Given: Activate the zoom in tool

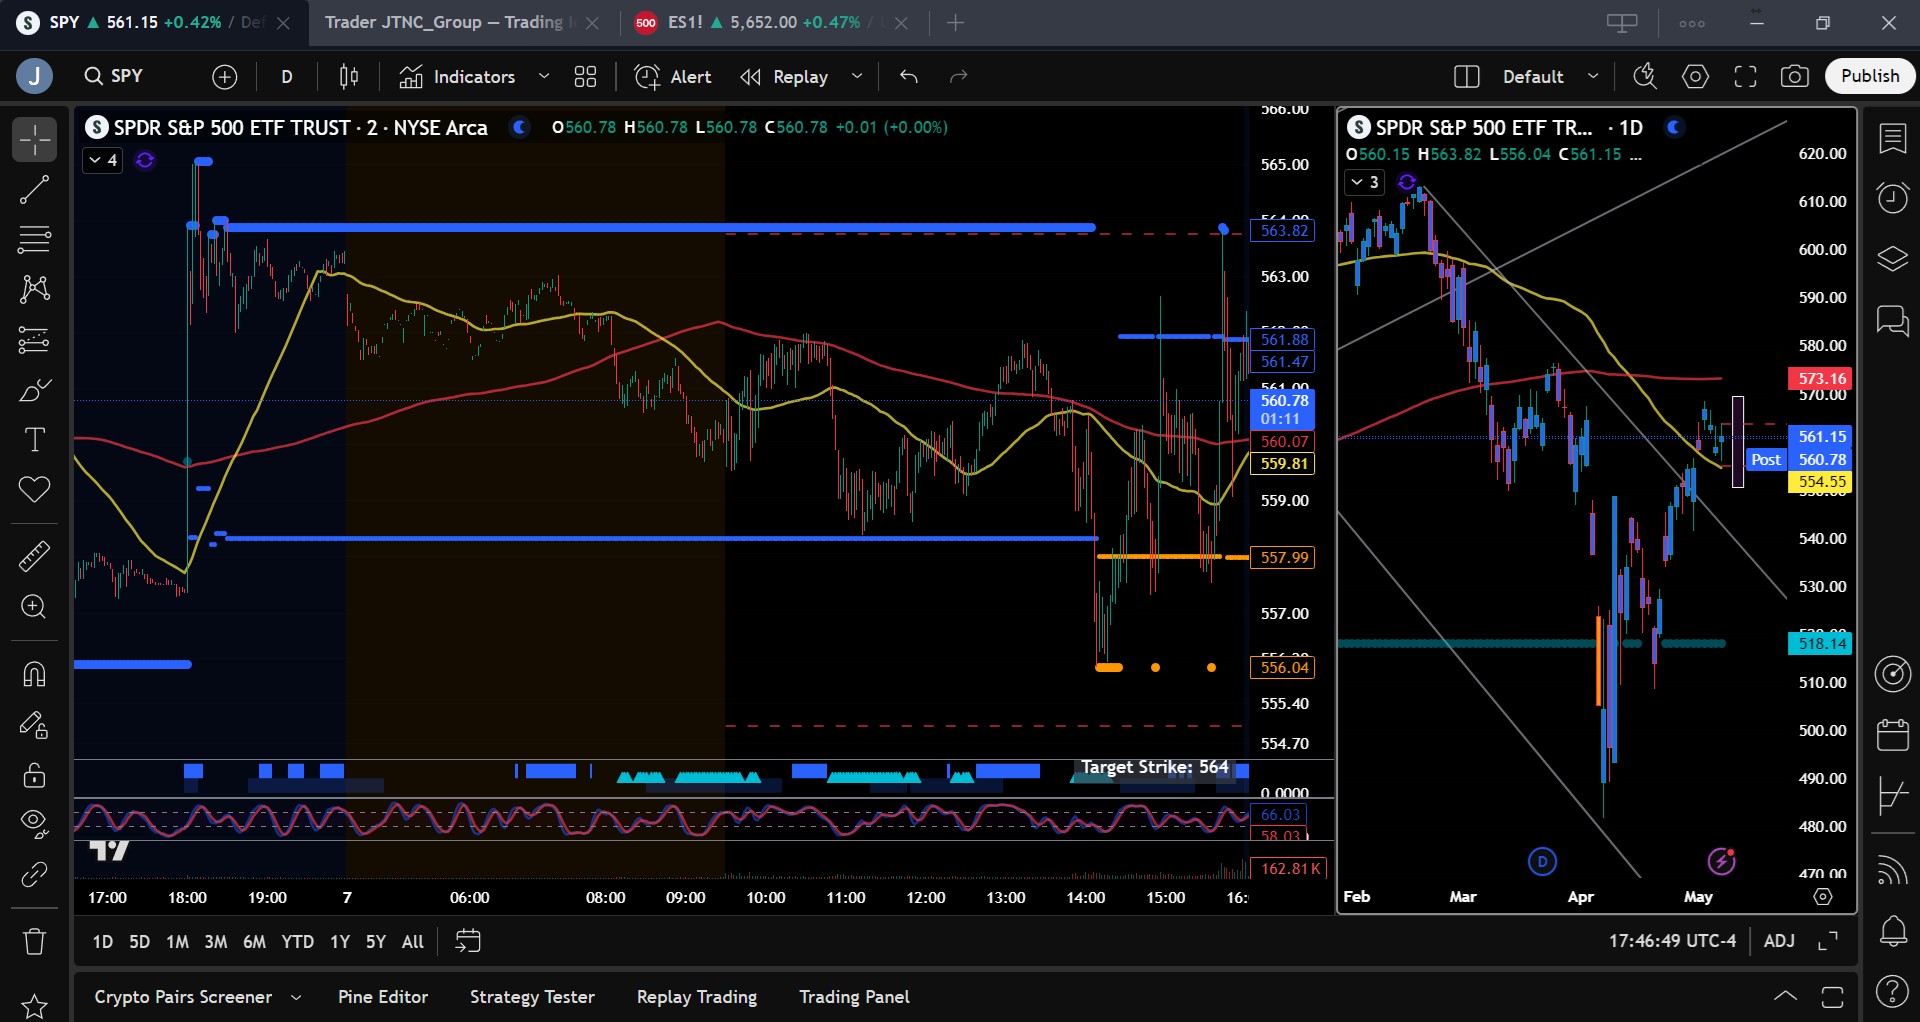Looking at the screenshot, I should [x=34, y=607].
